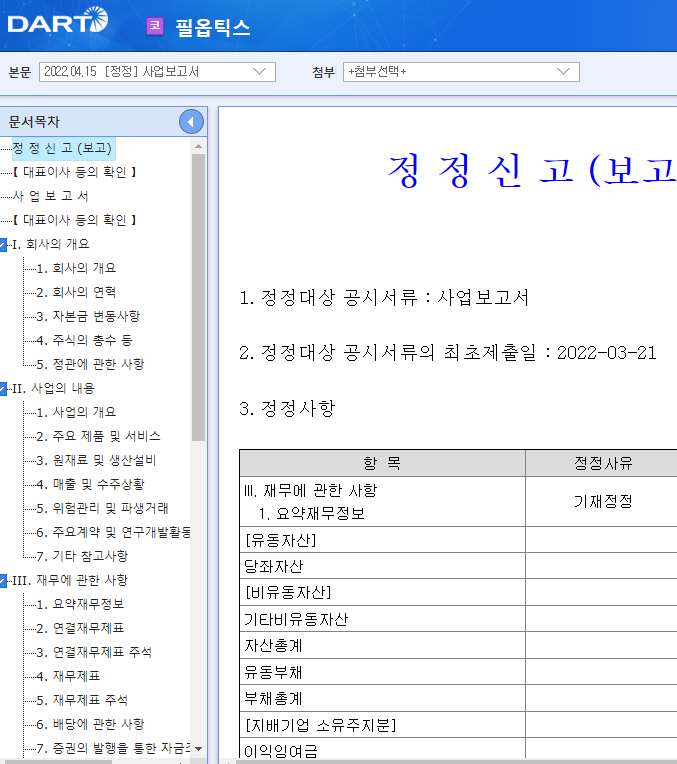Open 3. 원재료 및 생산설비 subsection

point(96,460)
